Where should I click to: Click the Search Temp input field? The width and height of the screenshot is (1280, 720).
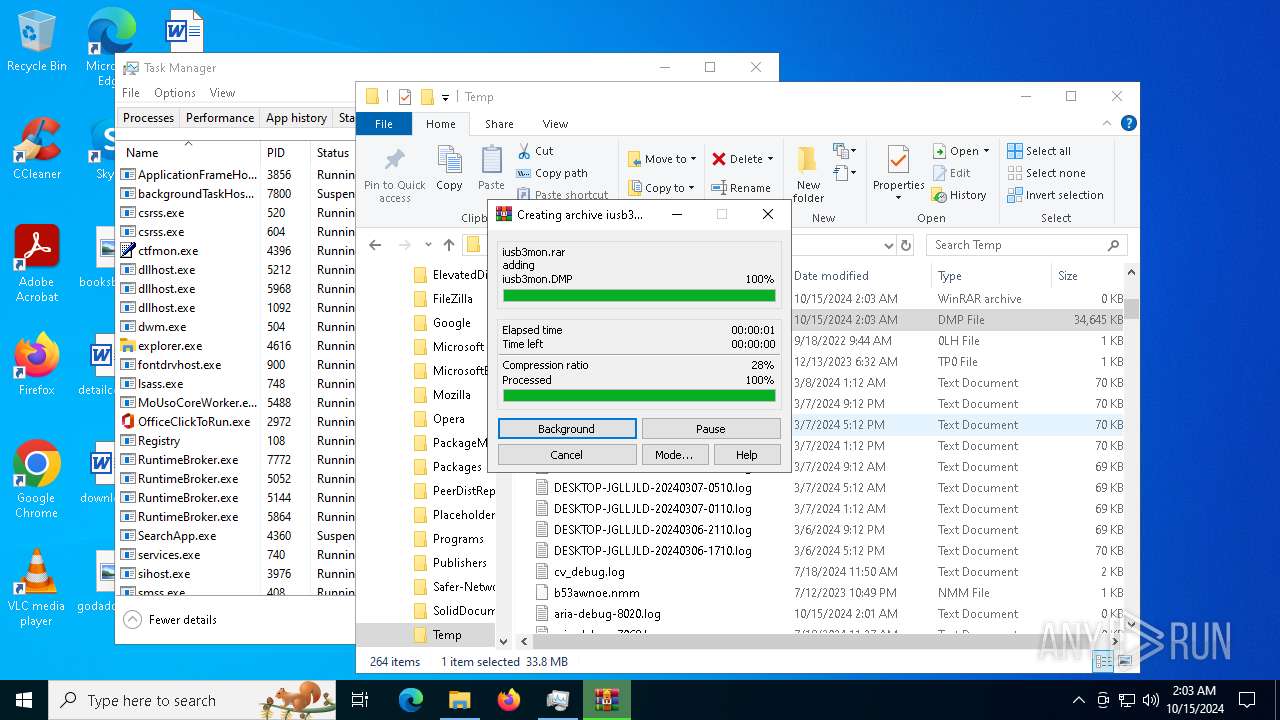point(1027,245)
